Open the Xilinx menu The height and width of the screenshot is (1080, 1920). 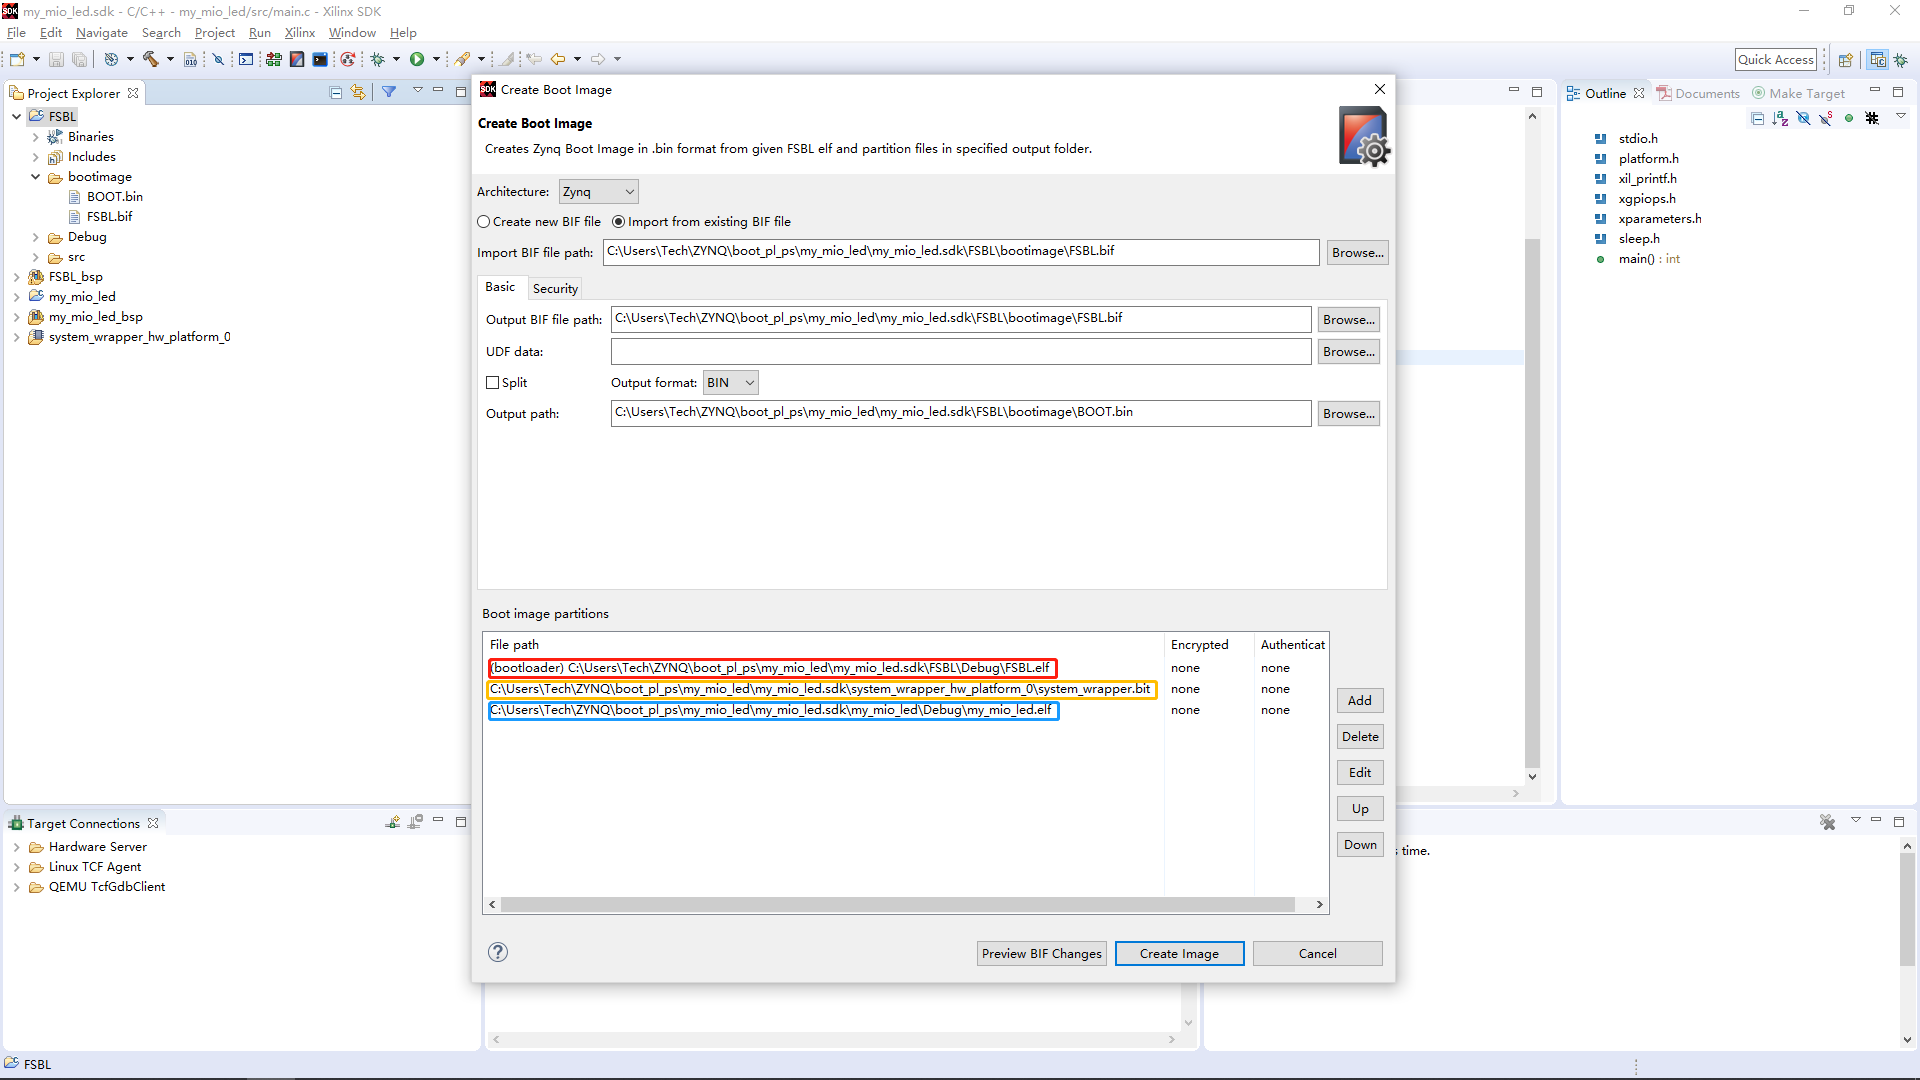299,33
